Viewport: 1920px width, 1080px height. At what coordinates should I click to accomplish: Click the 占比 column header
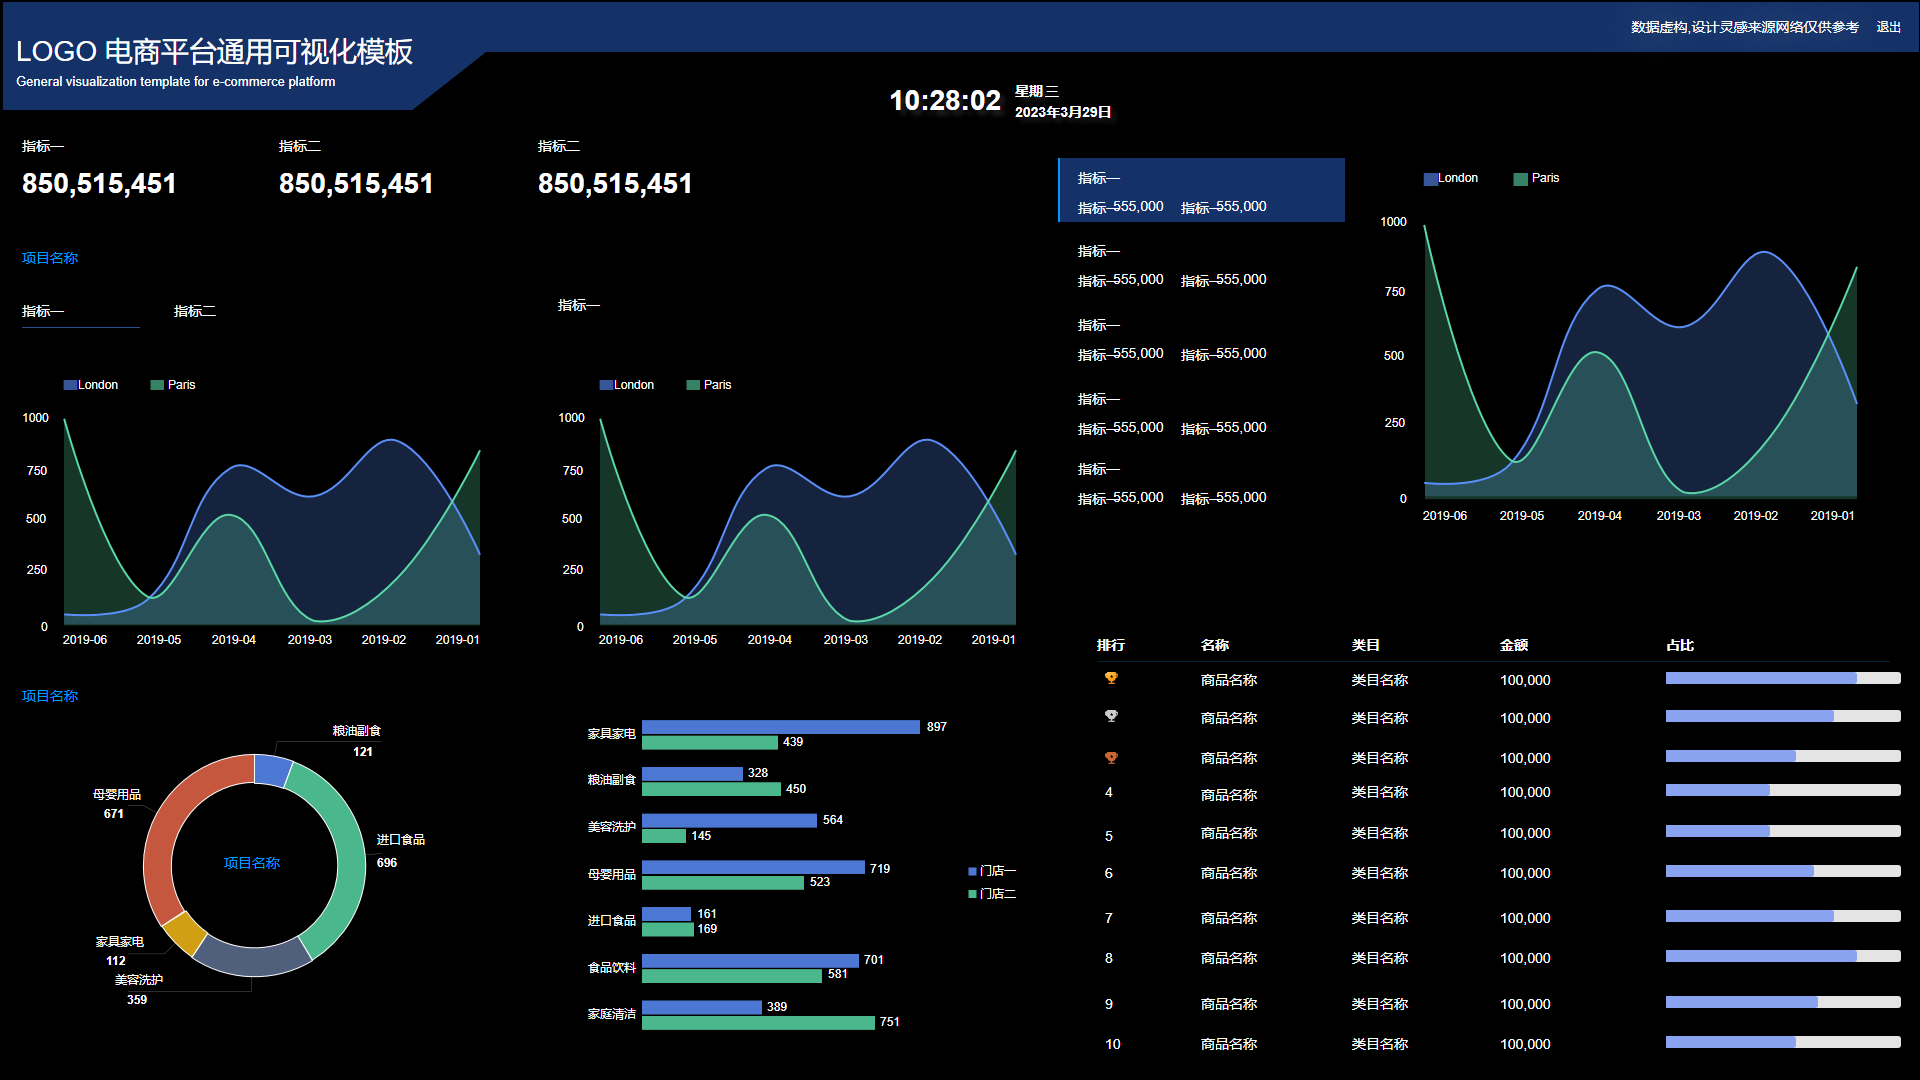(1680, 645)
